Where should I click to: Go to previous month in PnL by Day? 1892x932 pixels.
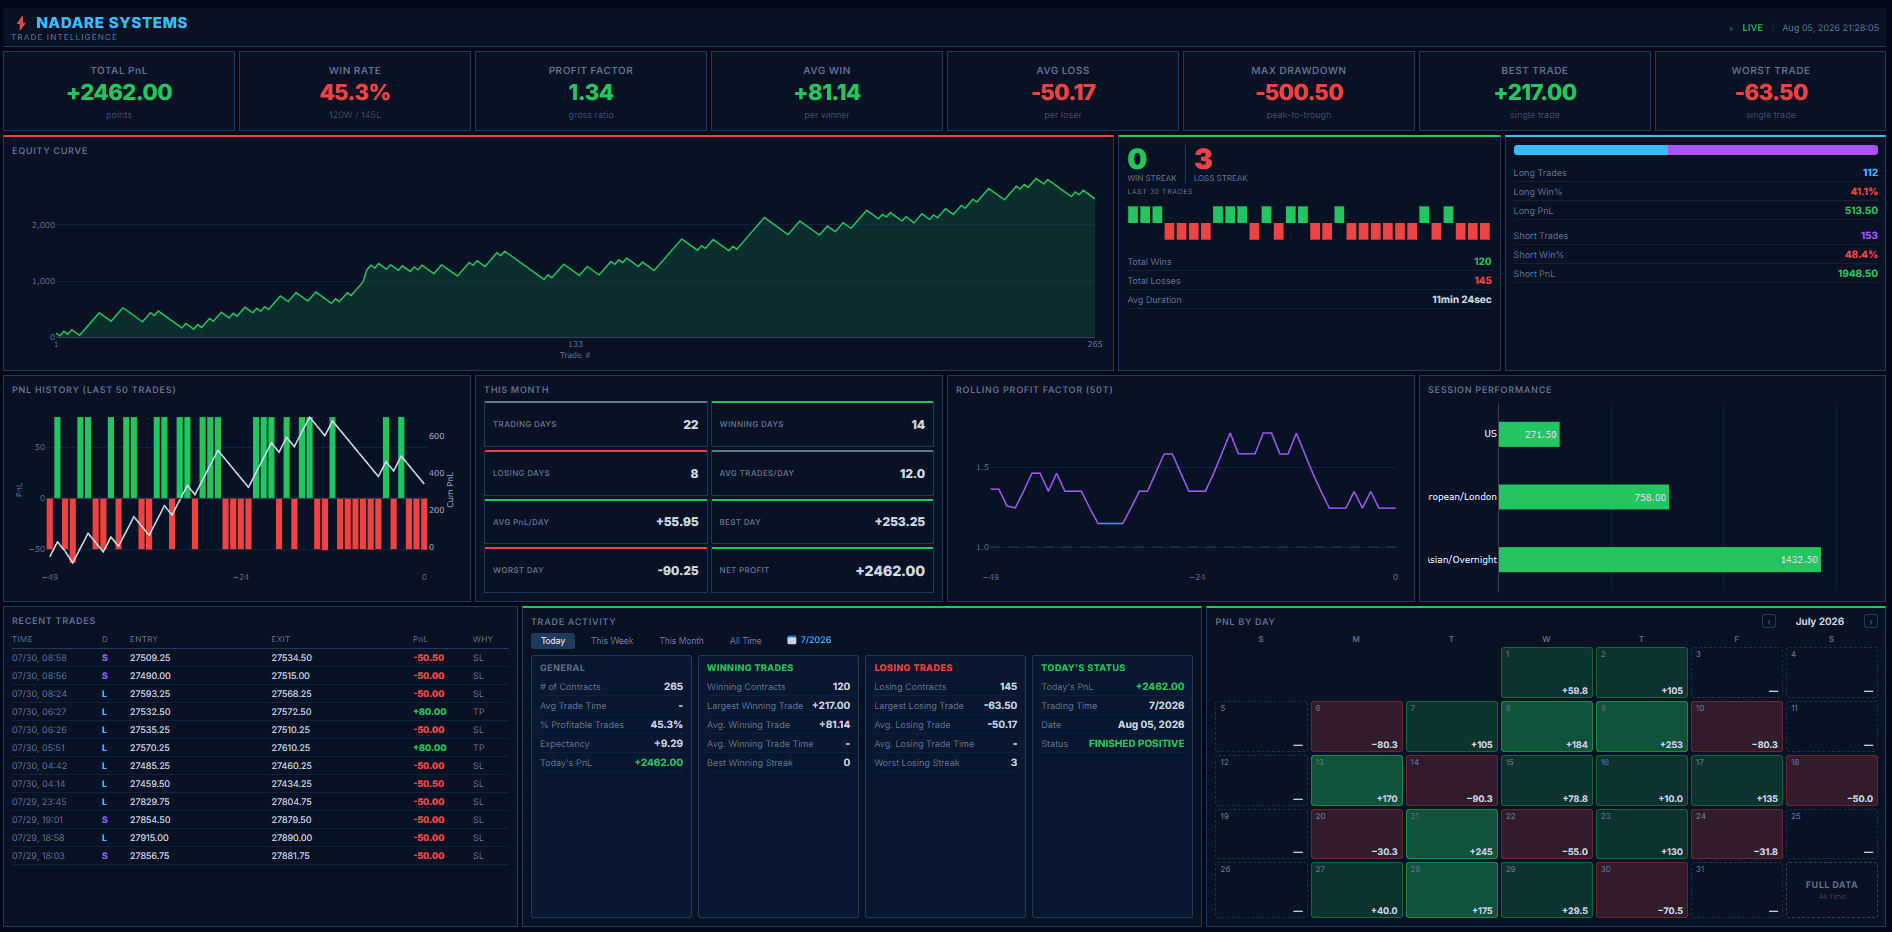[x=1768, y=621]
